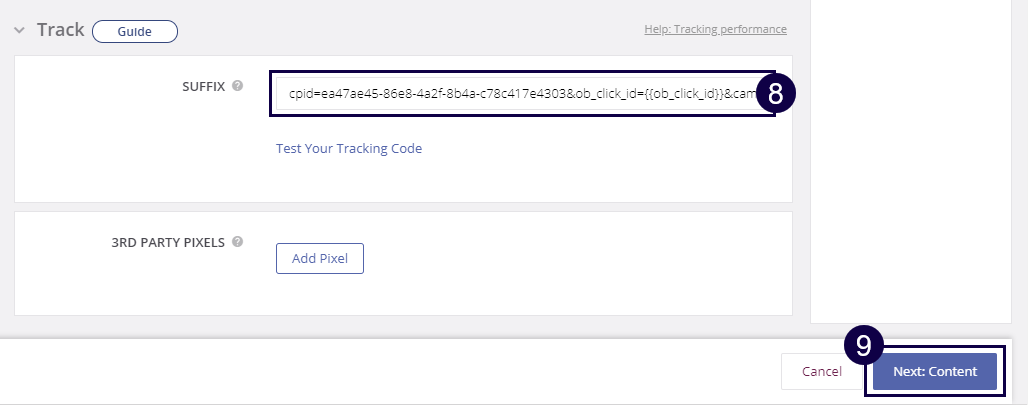Click Test Your Tracking Code link

(349, 148)
